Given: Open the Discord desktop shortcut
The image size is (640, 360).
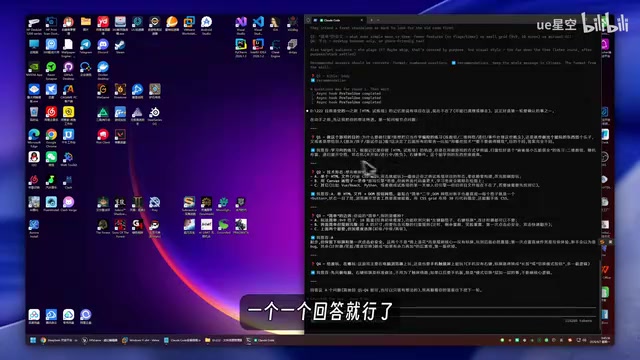Looking at the screenshot, I should click(103, 46).
